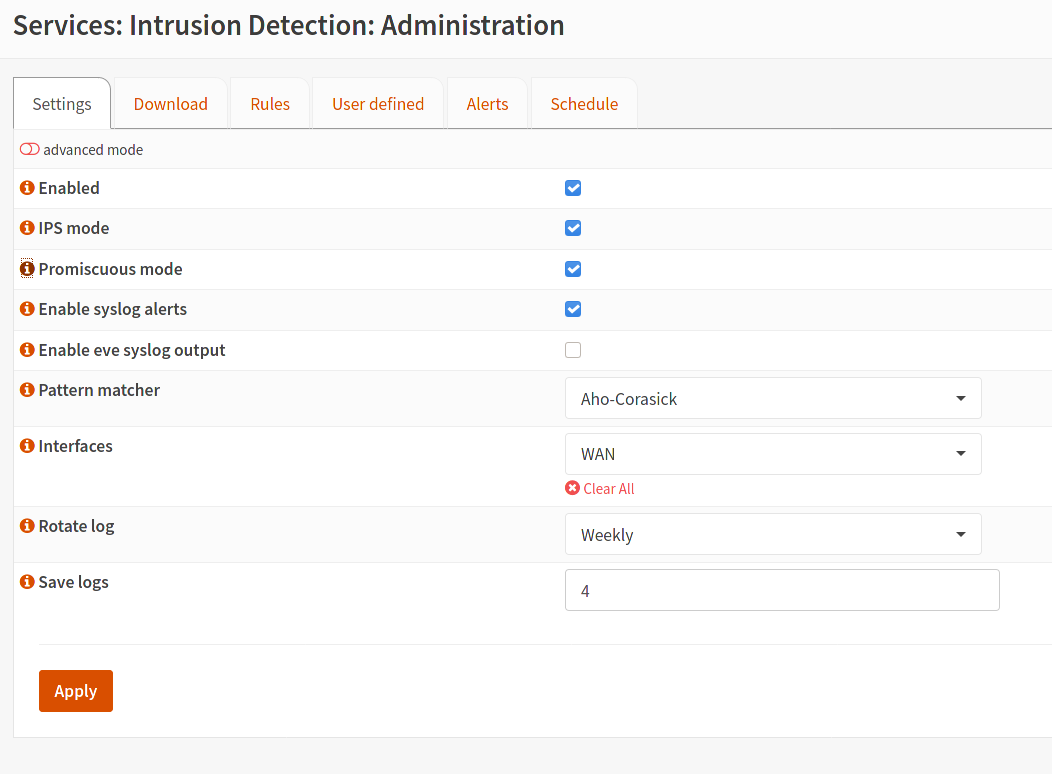Click the Pattern matcher info icon
Screen dimensions: 1052x774
pyautogui.click(x=27, y=390)
